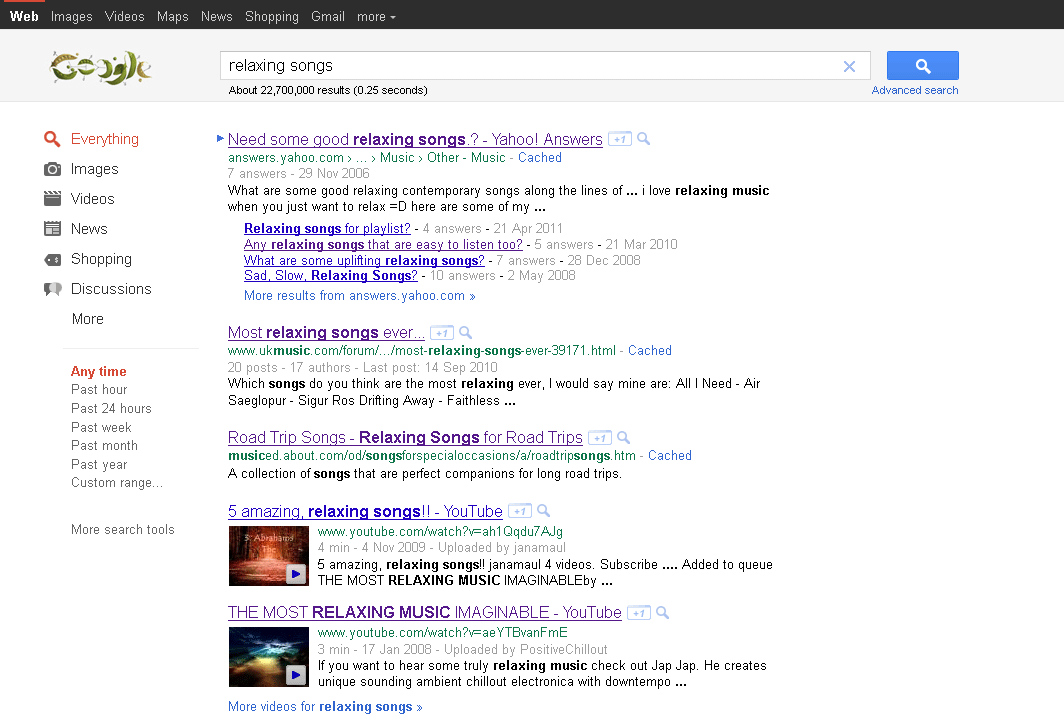Click the Google doodle logo
The height and width of the screenshot is (725, 1064).
100,67
